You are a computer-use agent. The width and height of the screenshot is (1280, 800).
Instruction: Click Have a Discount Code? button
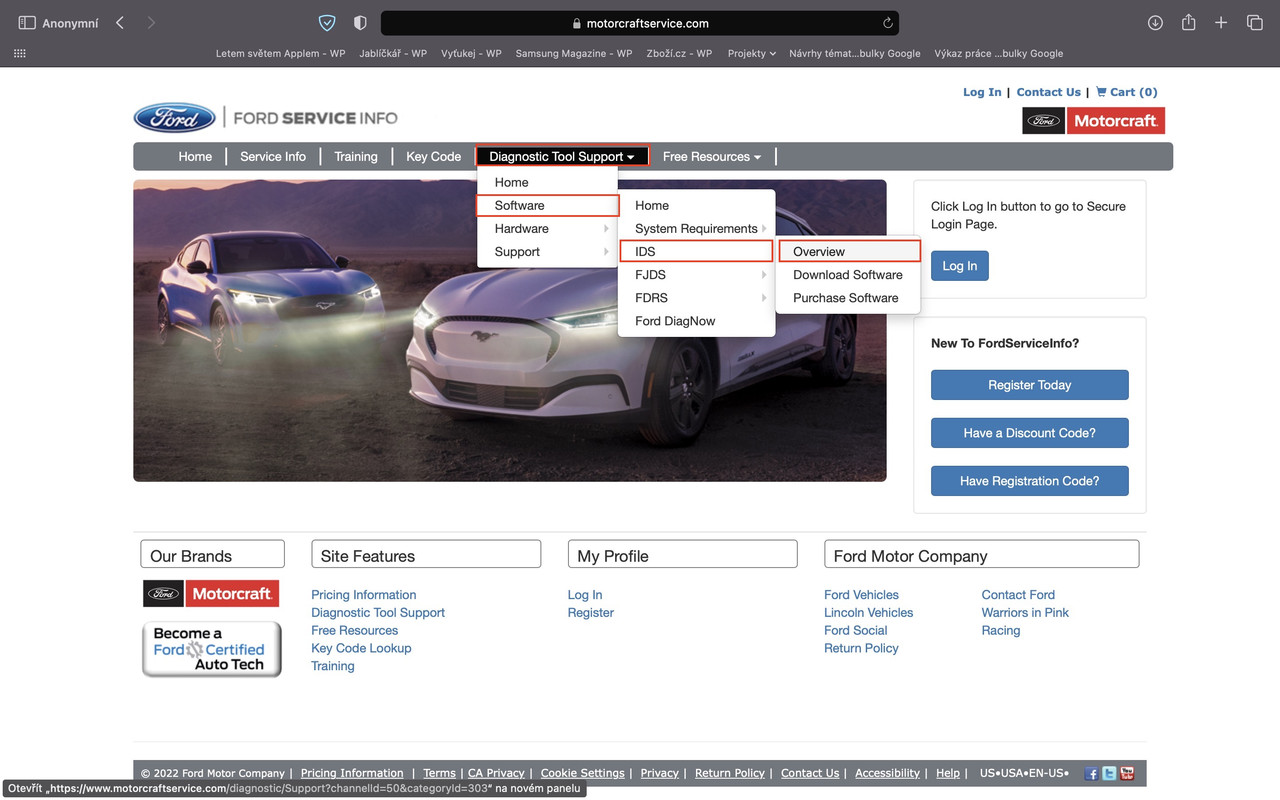click(x=1030, y=433)
